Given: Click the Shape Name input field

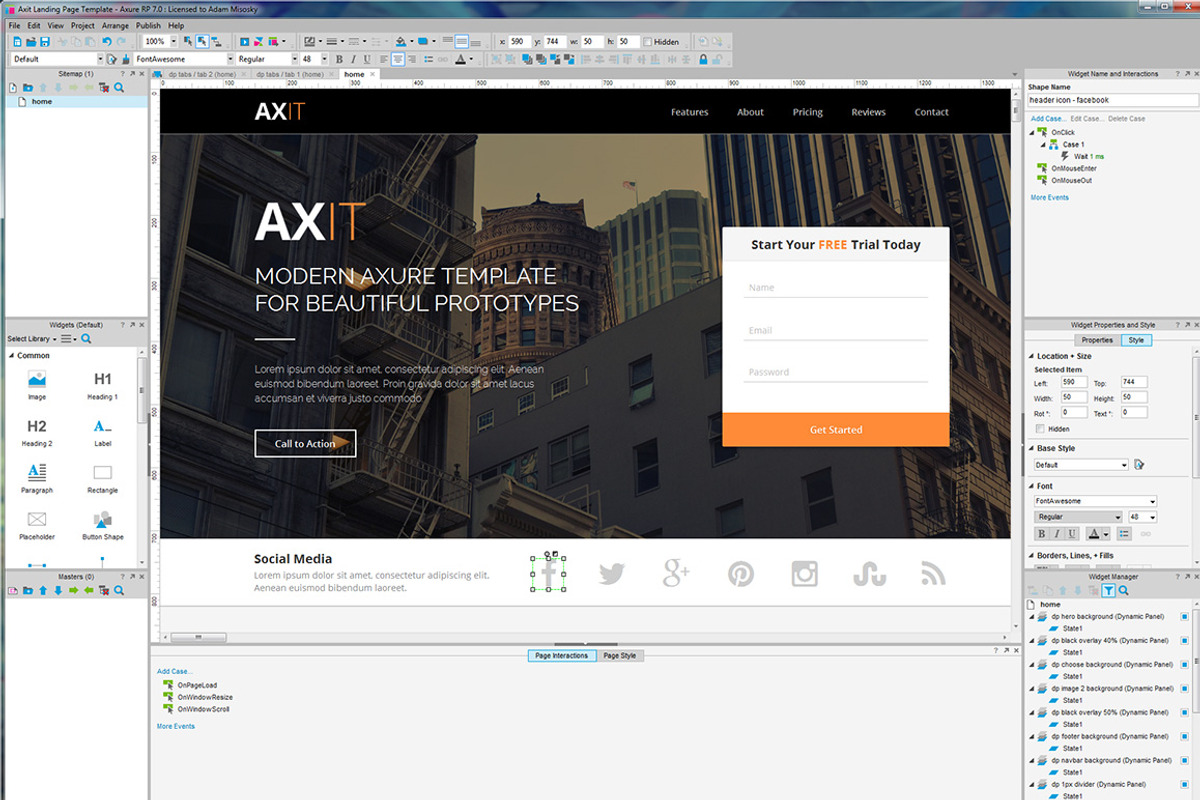Looking at the screenshot, I should pyautogui.click(x=1113, y=100).
